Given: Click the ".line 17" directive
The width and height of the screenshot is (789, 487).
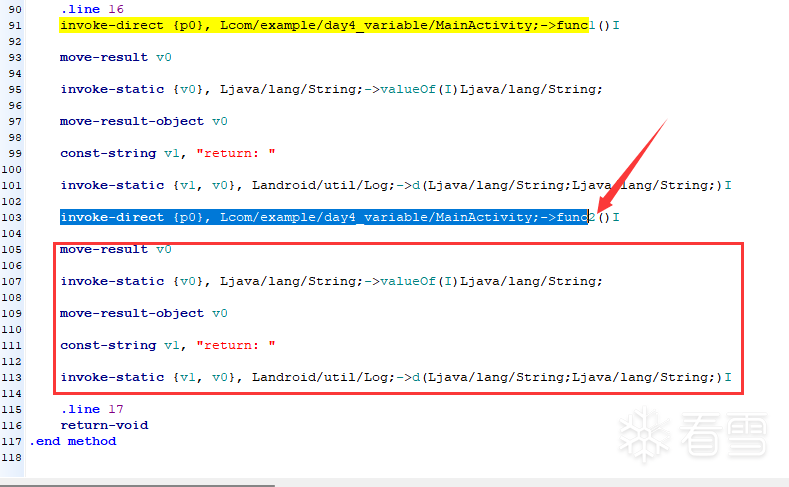Looking at the screenshot, I should pos(92,409).
